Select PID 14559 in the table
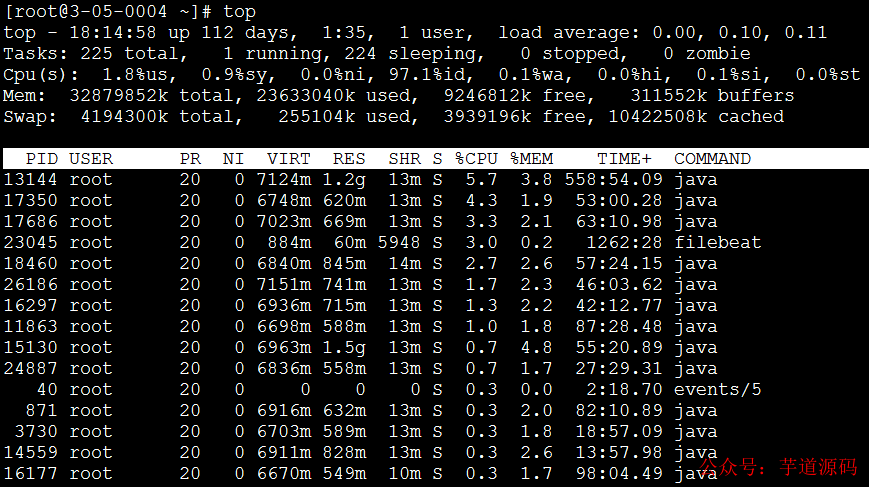Viewport: 869px width, 487px height. (x=30, y=453)
